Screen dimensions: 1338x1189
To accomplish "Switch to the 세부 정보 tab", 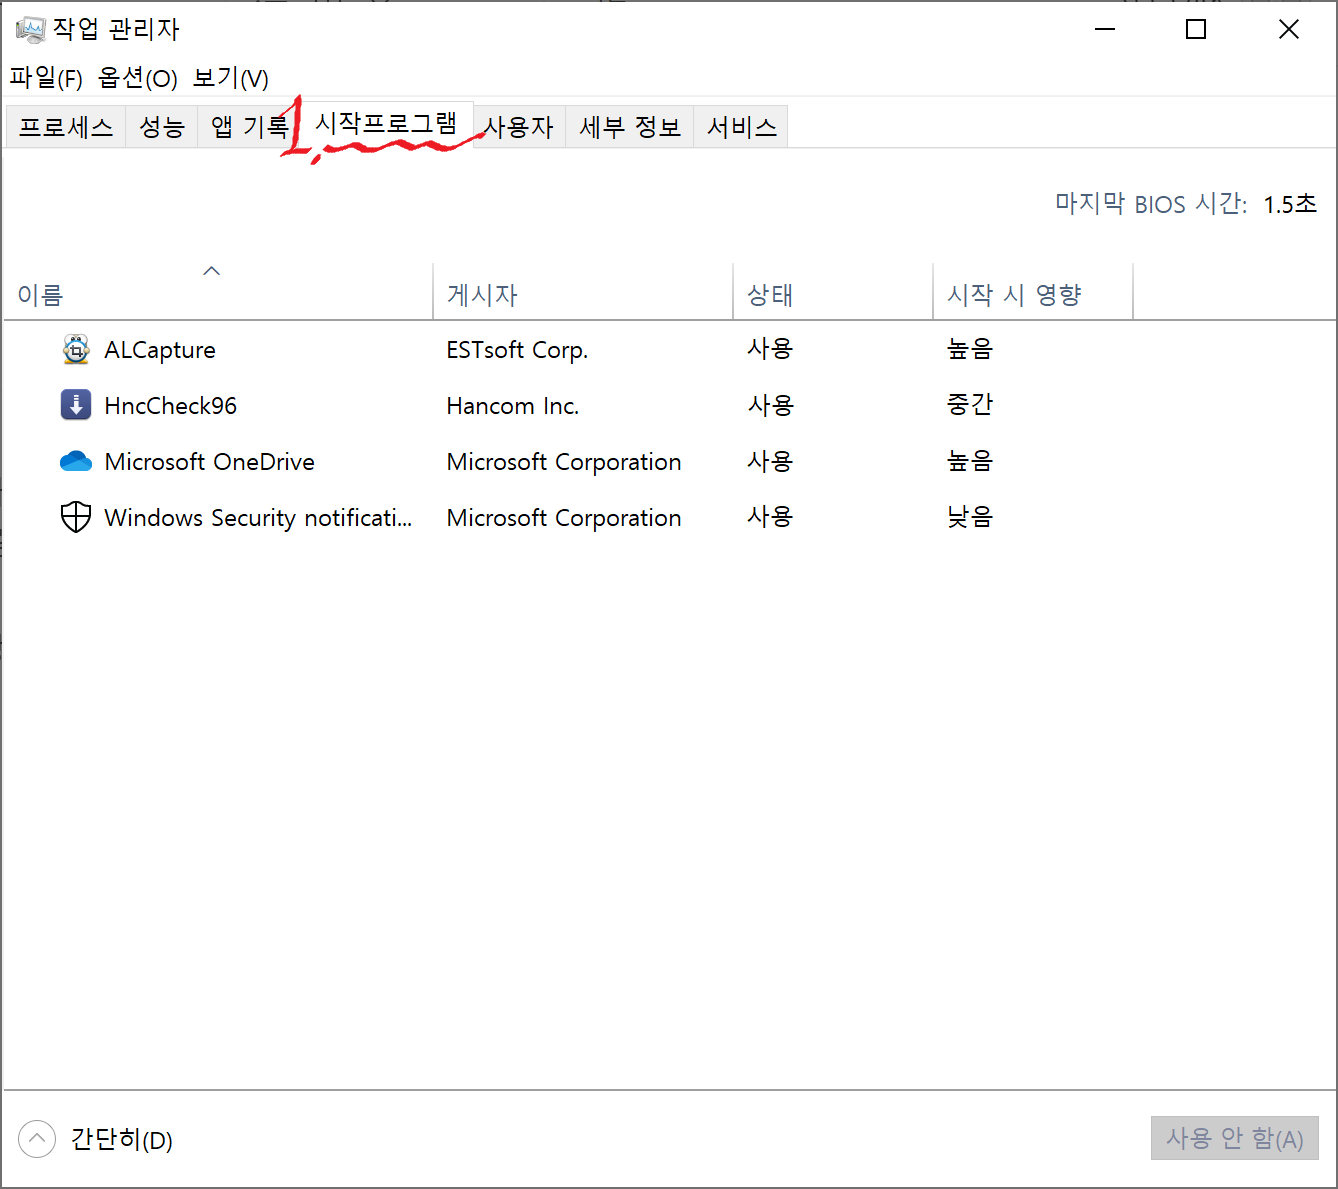I will pos(630,127).
